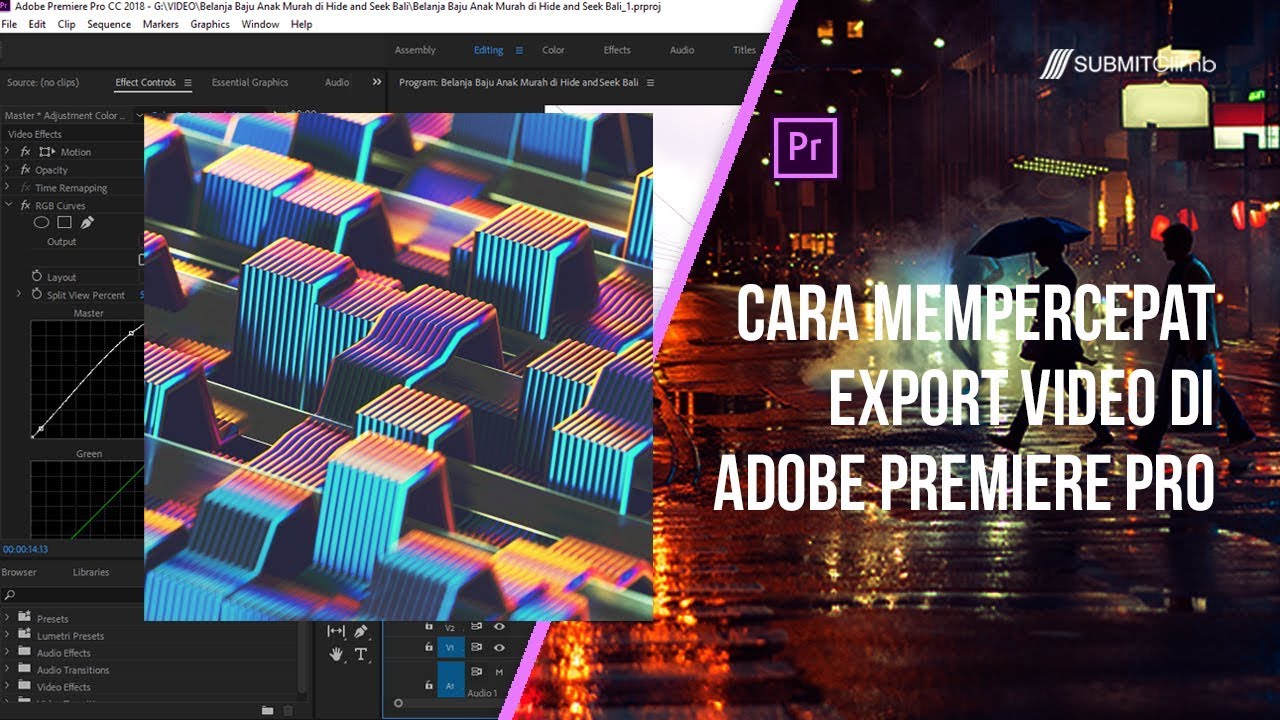This screenshot has height=720, width=1280.
Task: Click the Master RGB curve graph
Action: pos(88,379)
